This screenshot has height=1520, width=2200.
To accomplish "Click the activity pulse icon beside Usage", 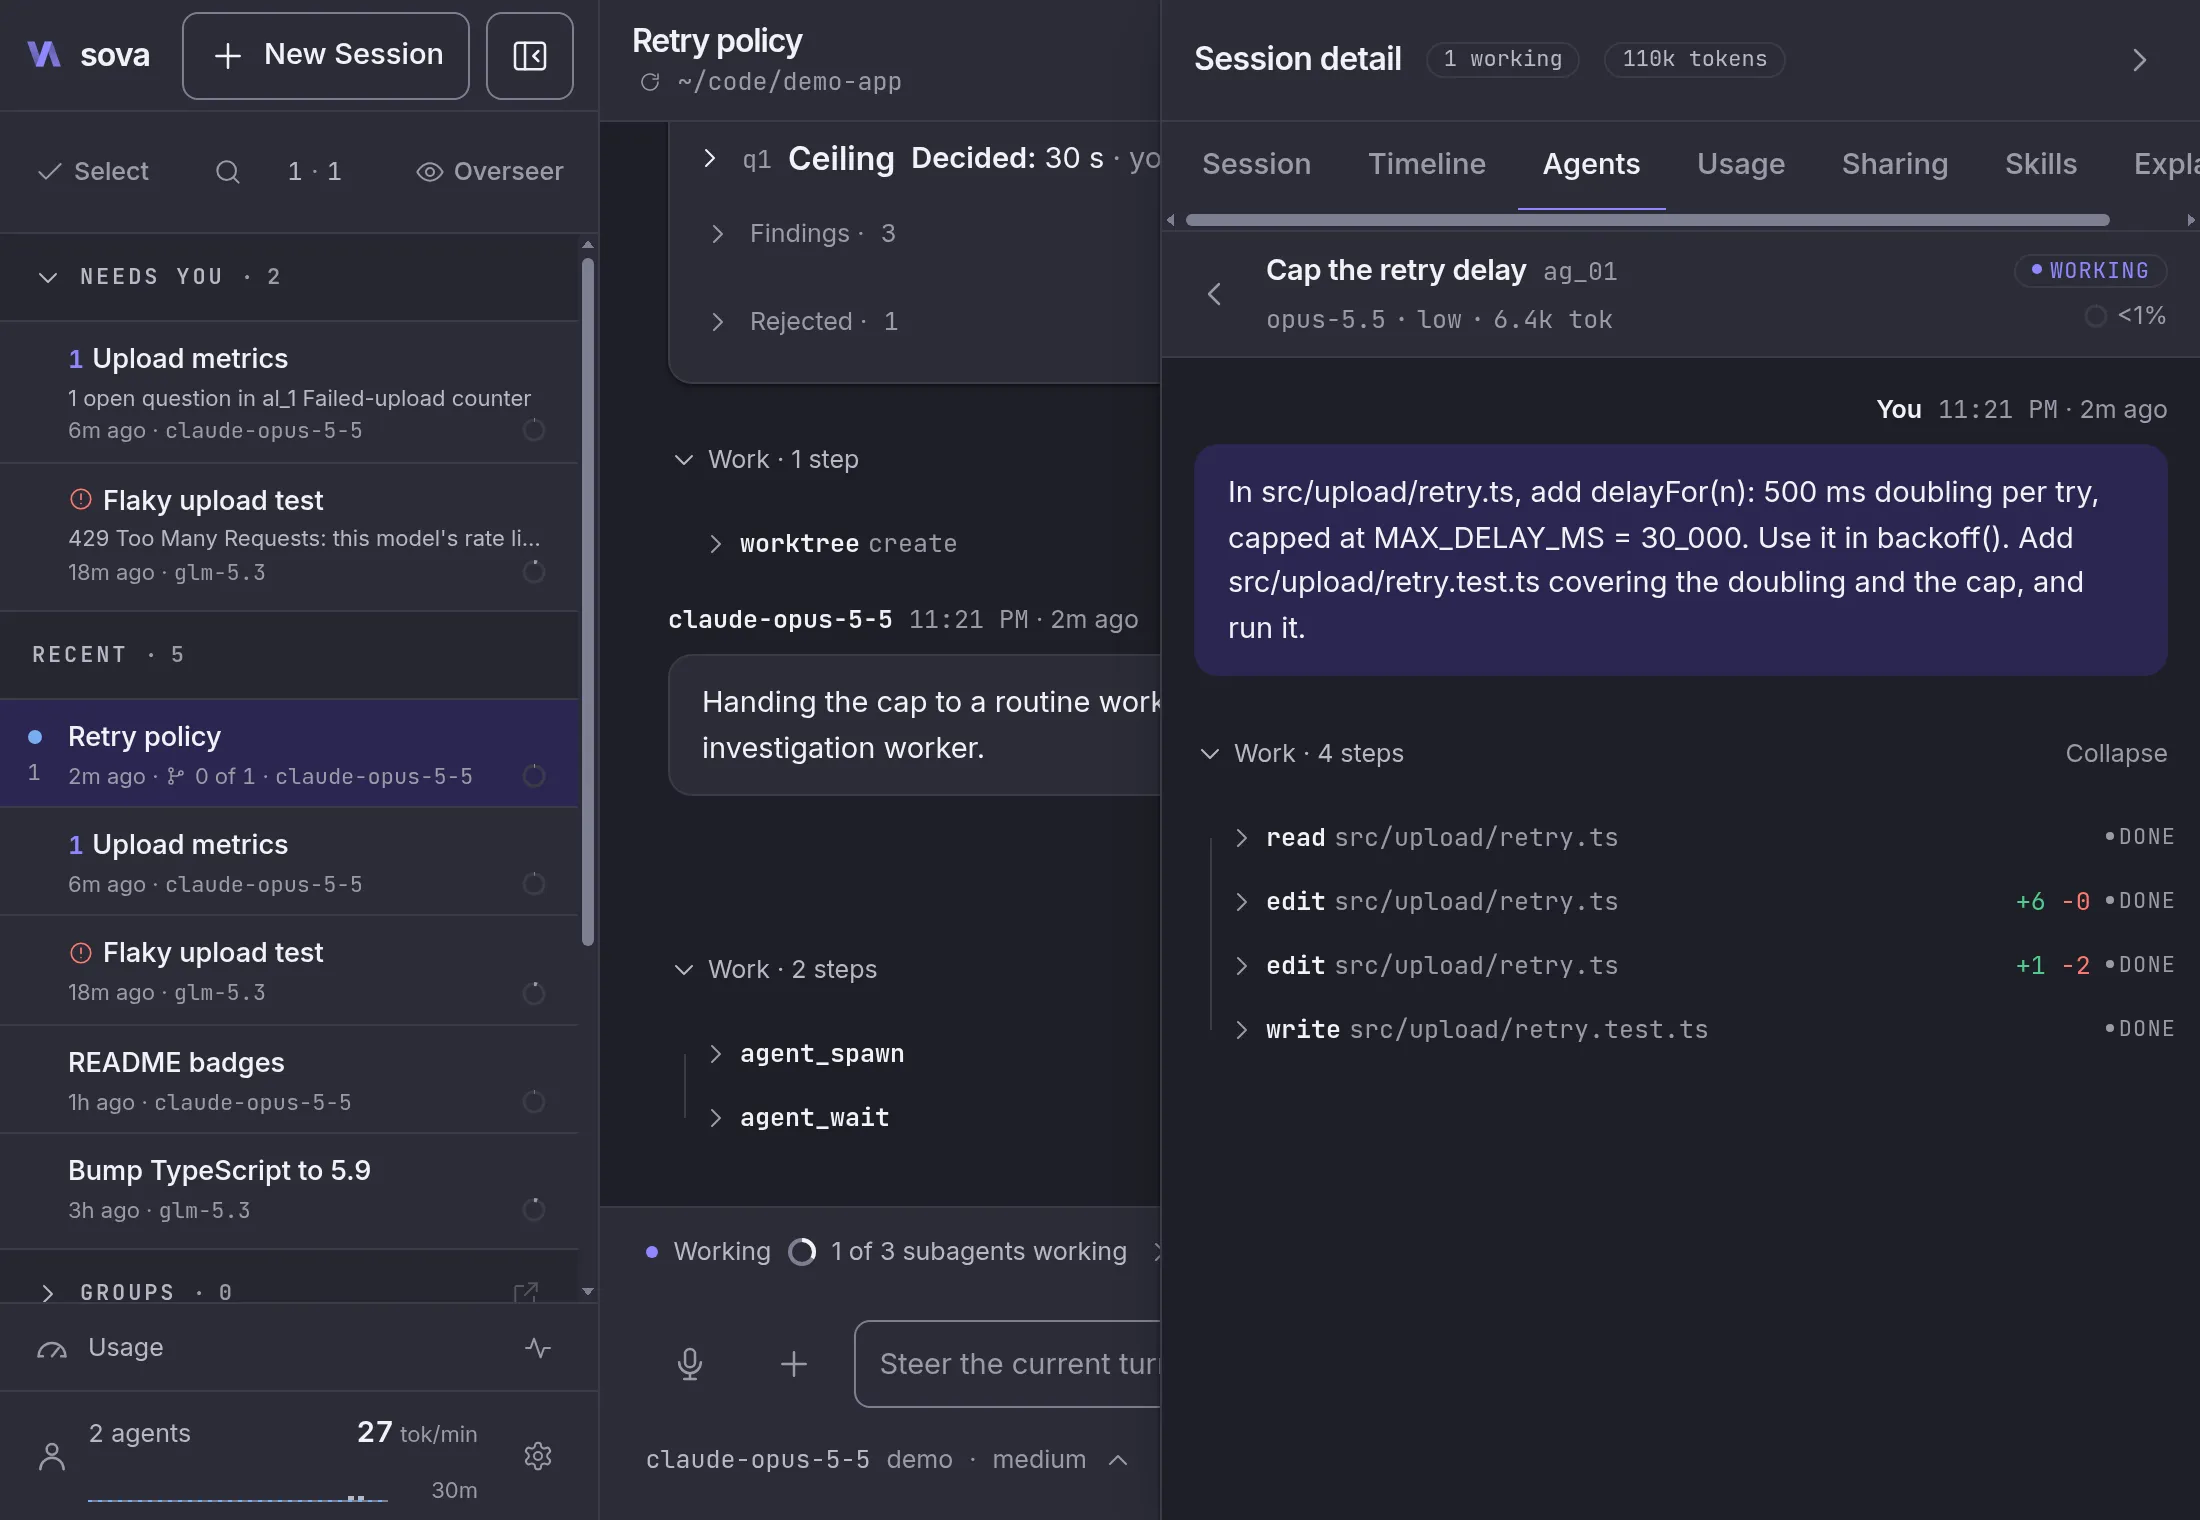I will (x=538, y=1348).
